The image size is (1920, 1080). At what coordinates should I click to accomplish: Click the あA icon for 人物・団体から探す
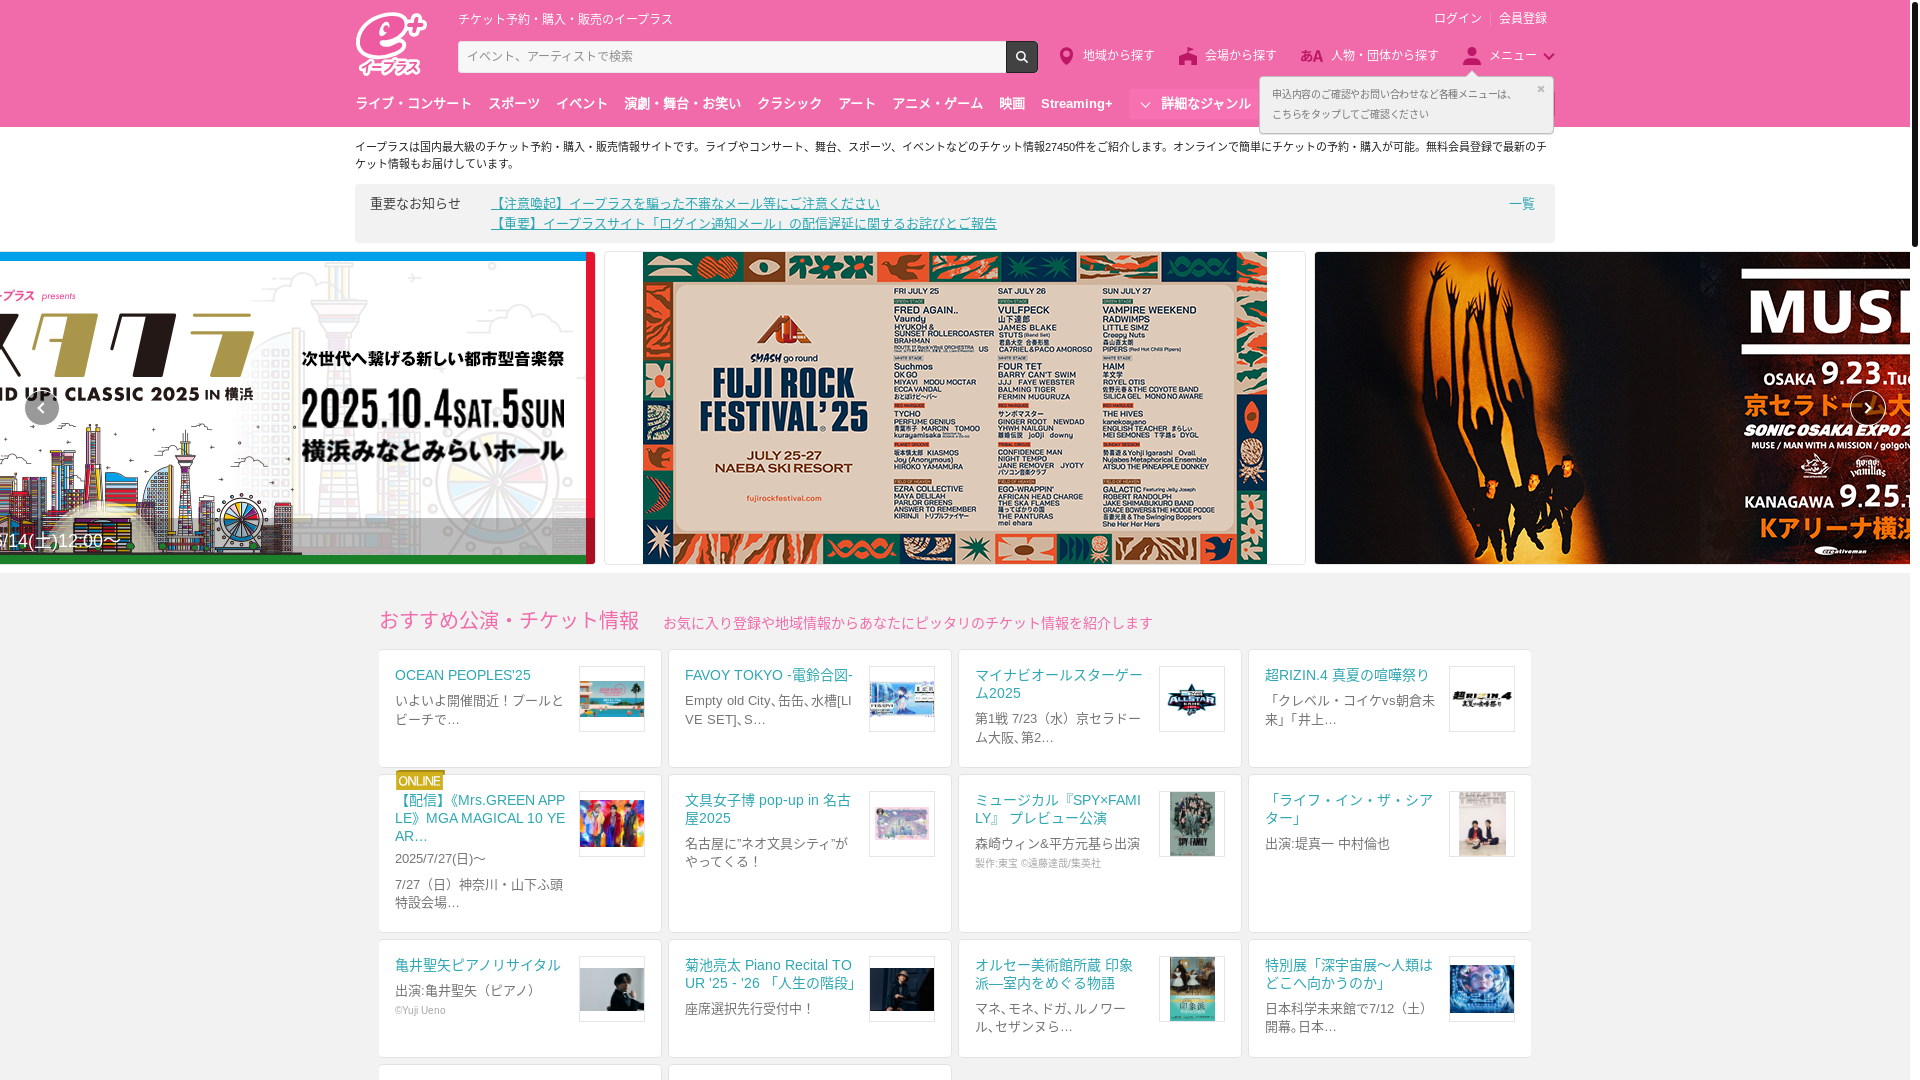pos(1311,56)
